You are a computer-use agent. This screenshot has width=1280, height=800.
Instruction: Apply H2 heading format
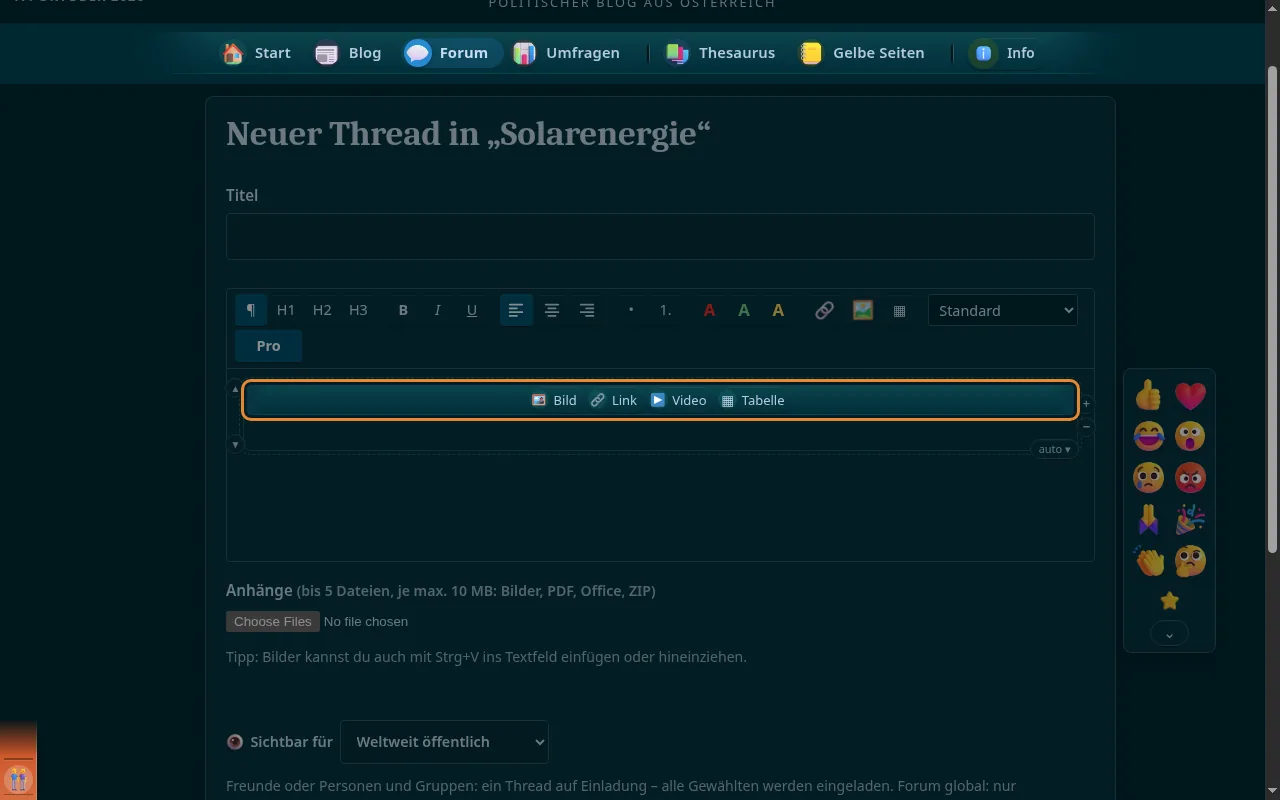(322, 310)
